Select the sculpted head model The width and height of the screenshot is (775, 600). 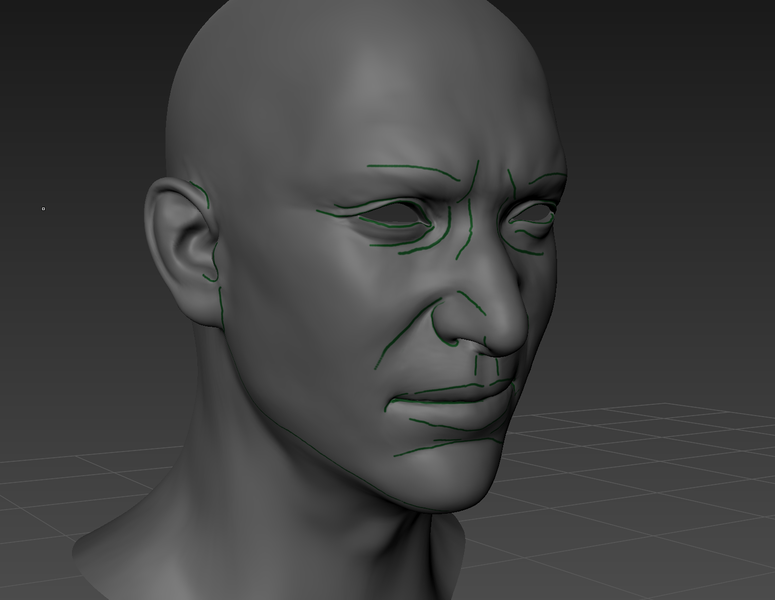(x=320, y=300)
